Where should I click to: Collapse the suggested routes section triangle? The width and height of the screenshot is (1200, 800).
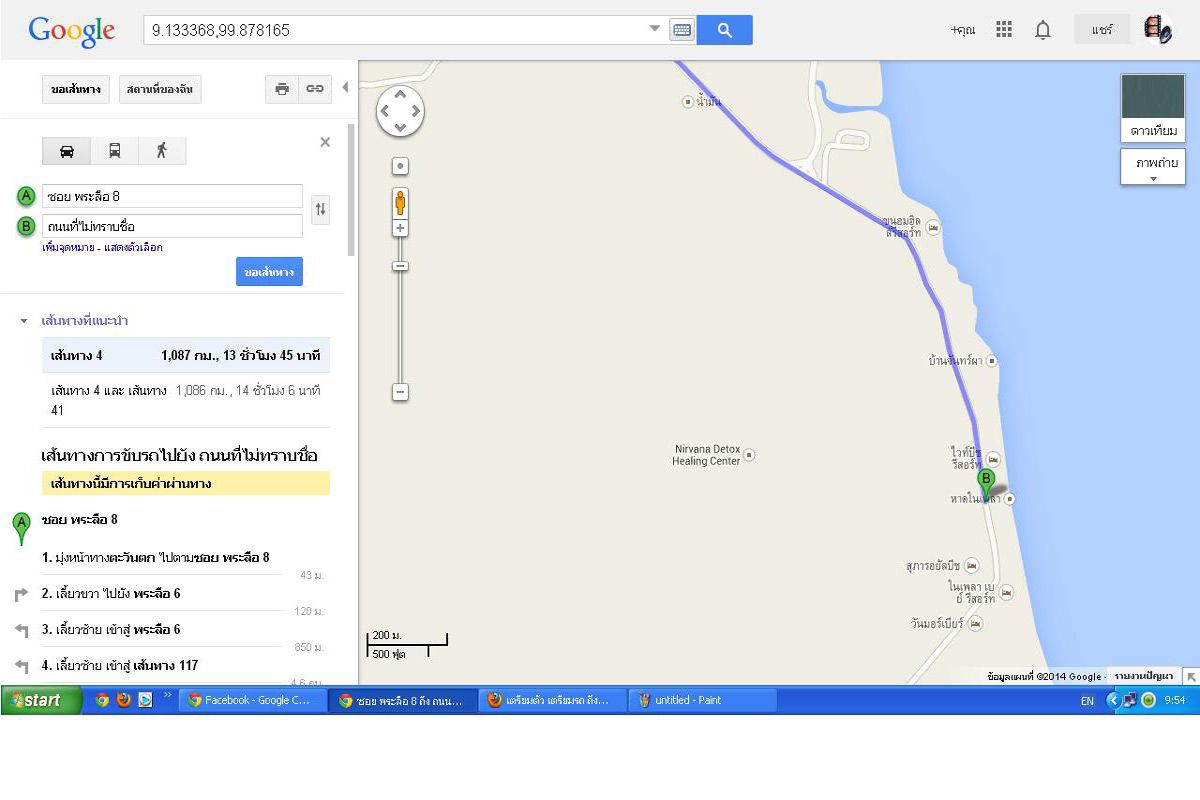tap(24, 322)
